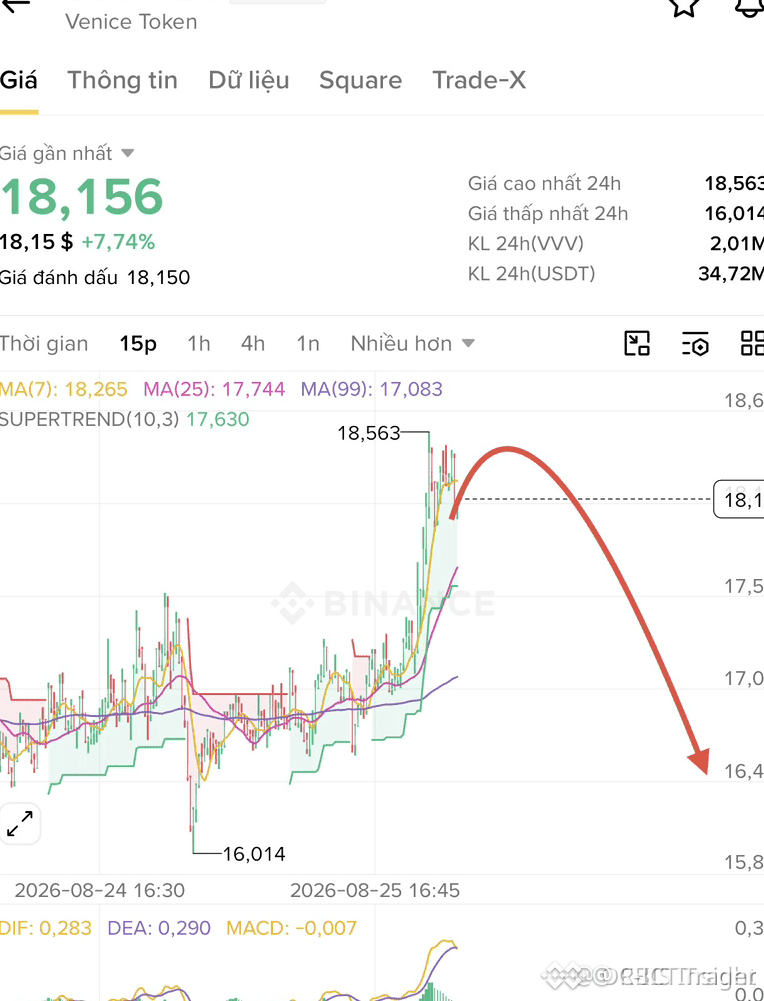This screenshot has width=764, height=1001.
Task: Open the Square tab
Action: (x=361, y=80)
